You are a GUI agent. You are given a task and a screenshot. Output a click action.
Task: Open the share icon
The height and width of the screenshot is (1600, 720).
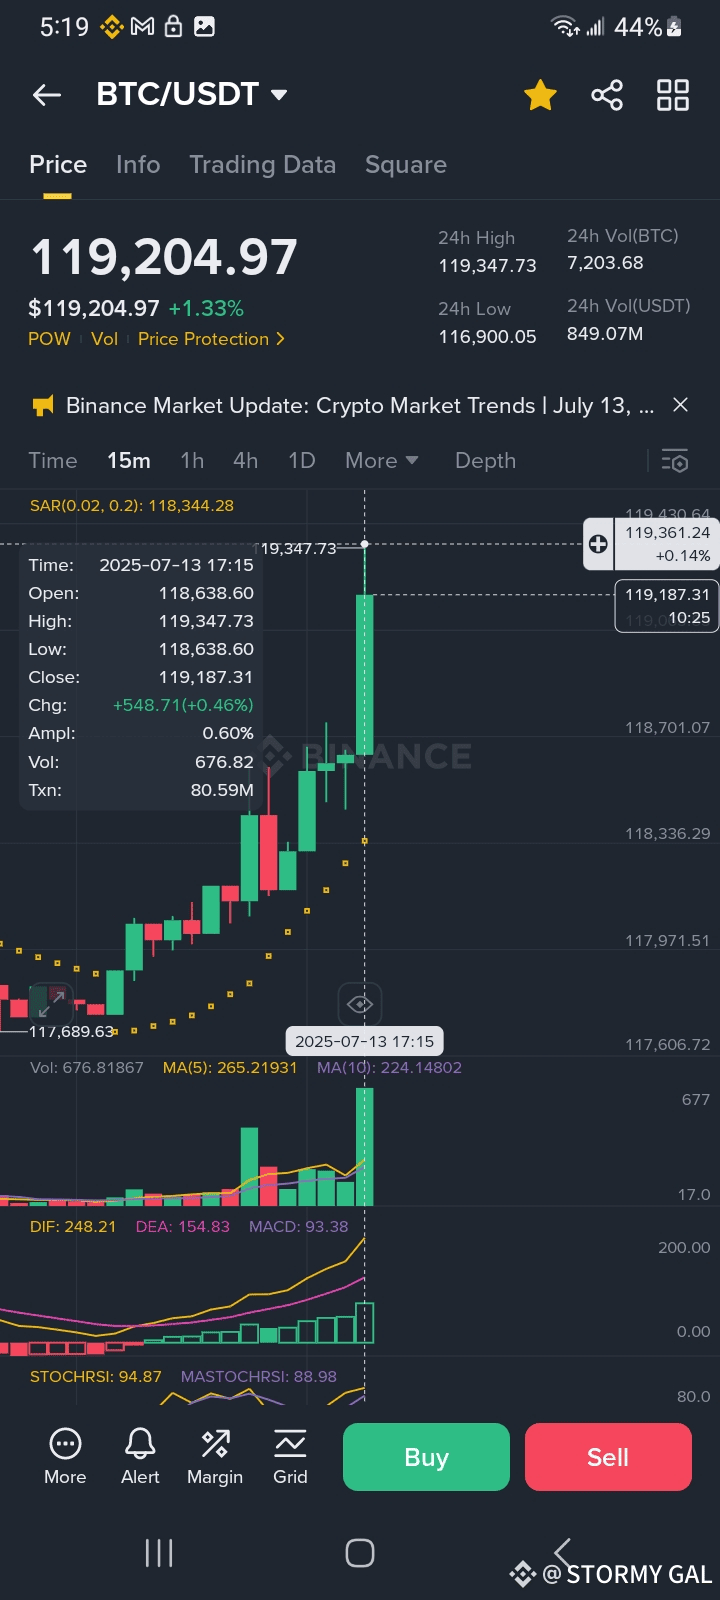tap(607, 95)
